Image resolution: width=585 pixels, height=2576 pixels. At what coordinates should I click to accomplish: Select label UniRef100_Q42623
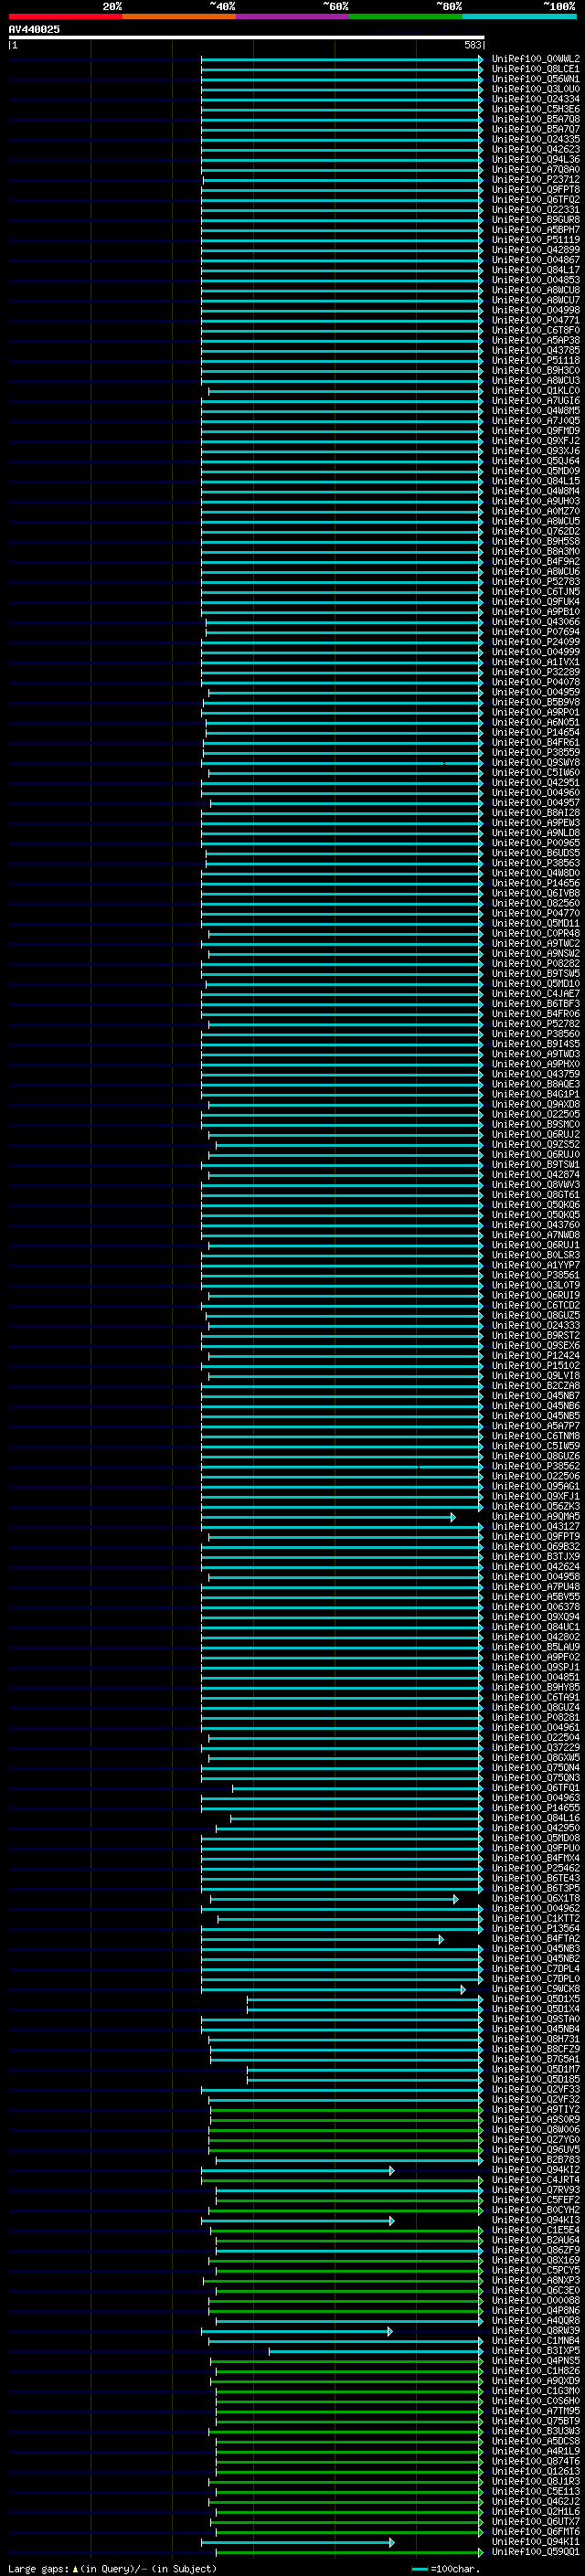pyautogui.click(x=536, y=150)
